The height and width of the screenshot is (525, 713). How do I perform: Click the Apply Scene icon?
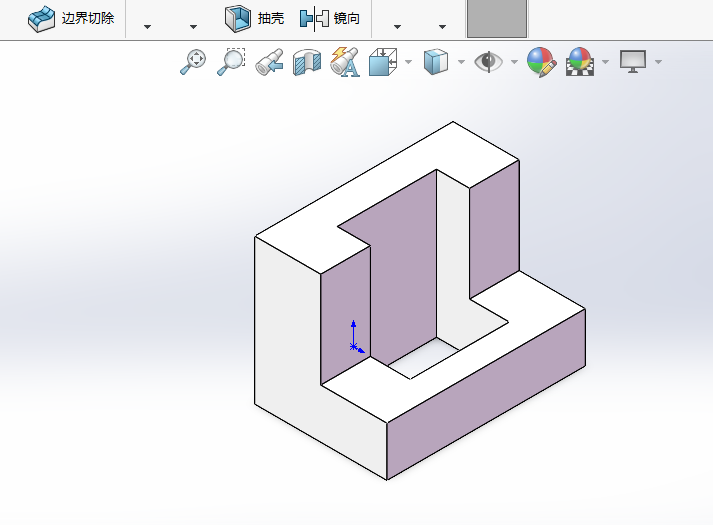(580, 62)
